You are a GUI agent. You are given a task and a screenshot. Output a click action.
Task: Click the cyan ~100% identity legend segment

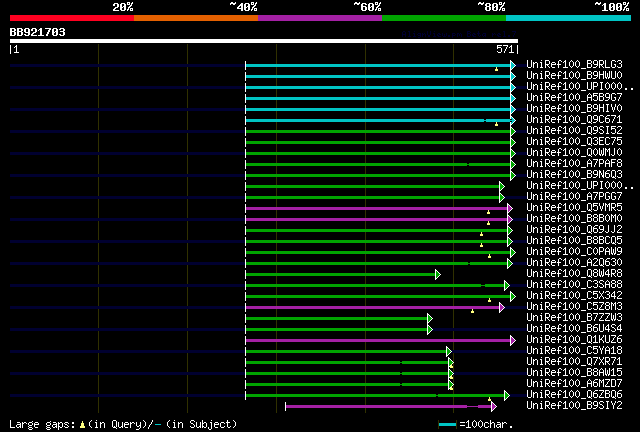[569, 18]
